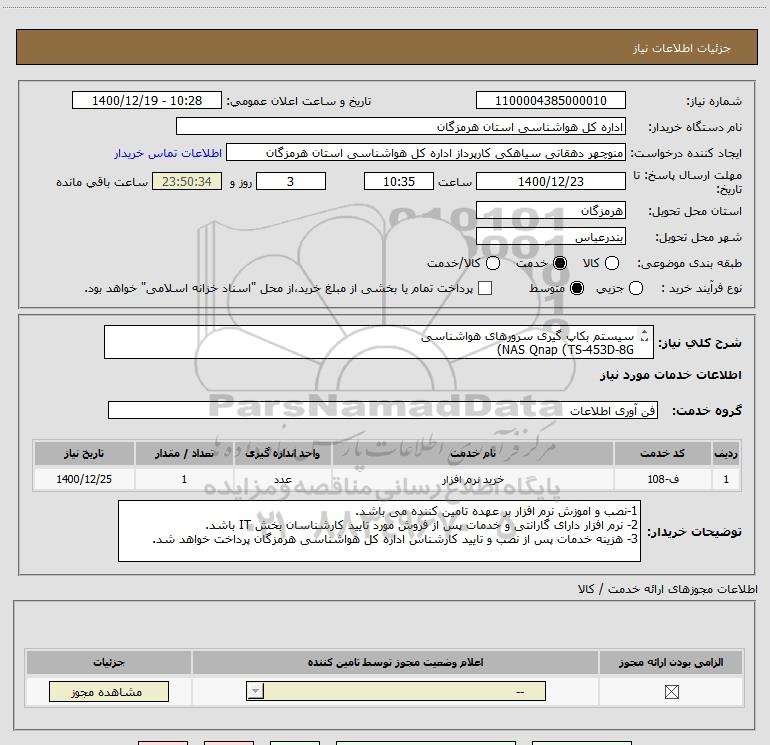The width and height of the screenshot is (770, 745).
Task: Click the need date cell 1400/12/25
Action: point(84,479)
